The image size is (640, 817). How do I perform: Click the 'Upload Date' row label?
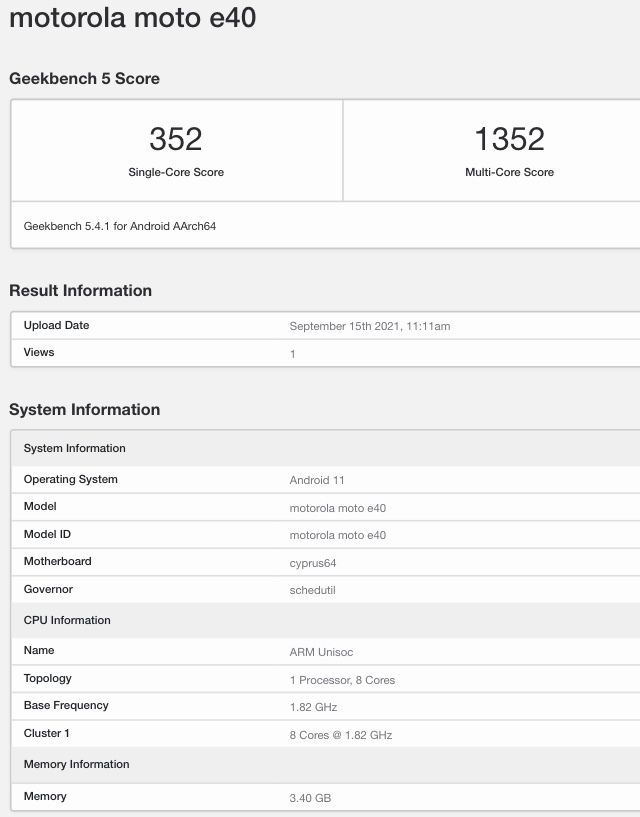56,325
